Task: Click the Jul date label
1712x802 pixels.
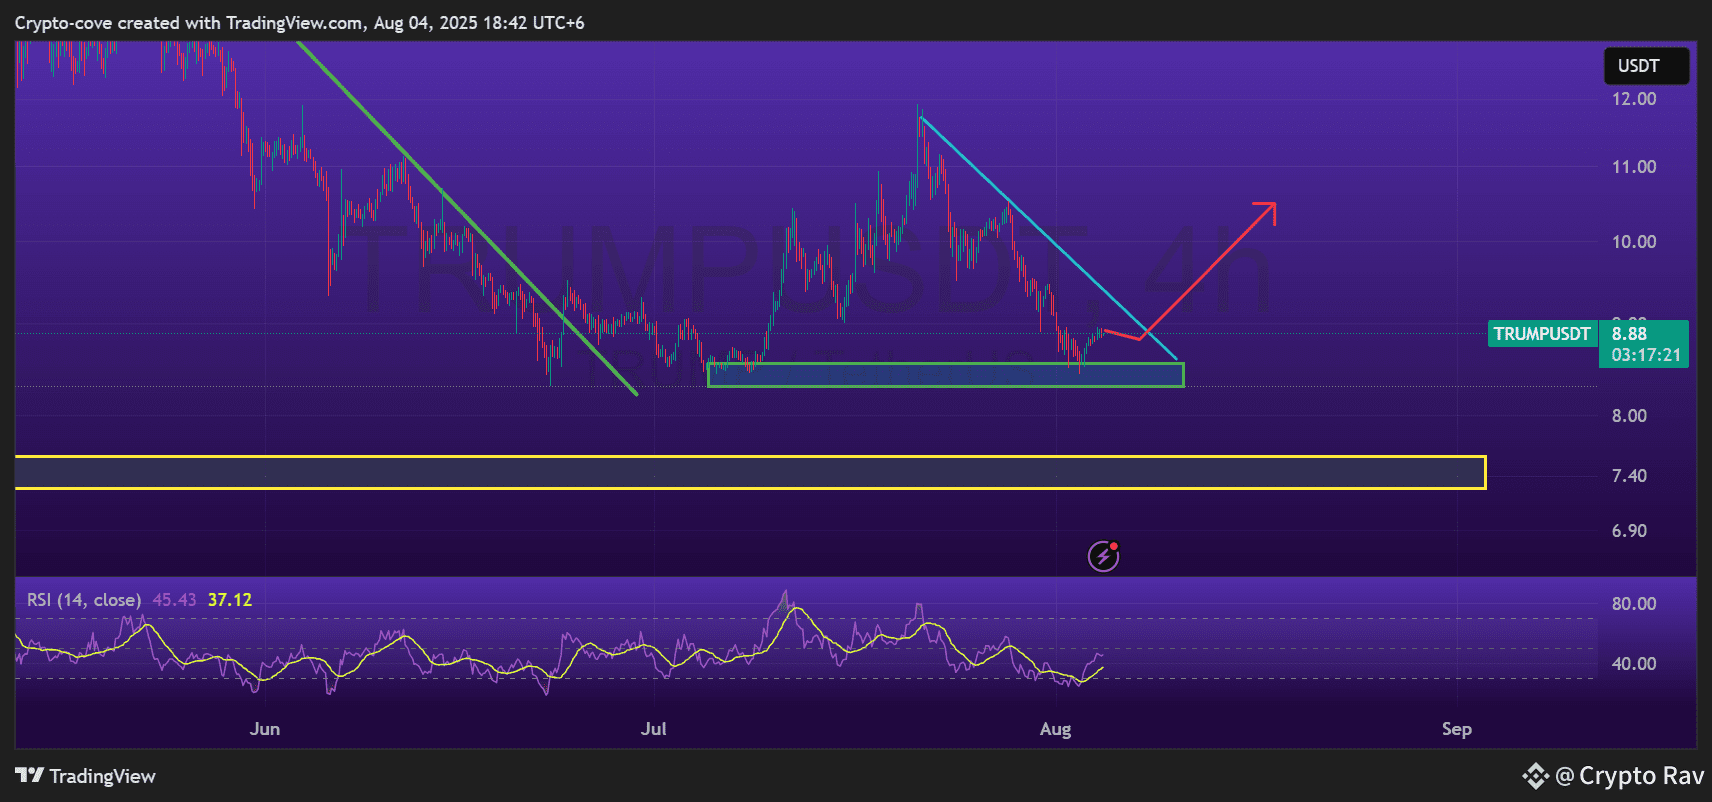Action: pos(654,729)
